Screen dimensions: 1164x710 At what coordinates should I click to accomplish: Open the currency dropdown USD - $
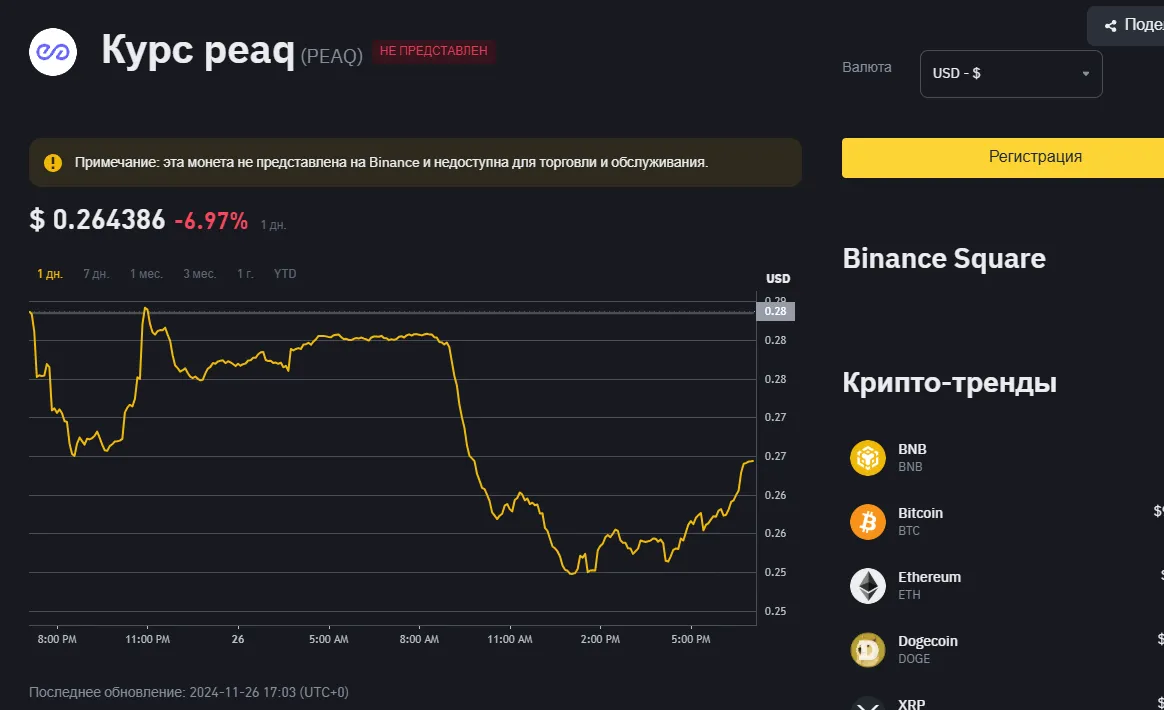[x=1011, y=74]
